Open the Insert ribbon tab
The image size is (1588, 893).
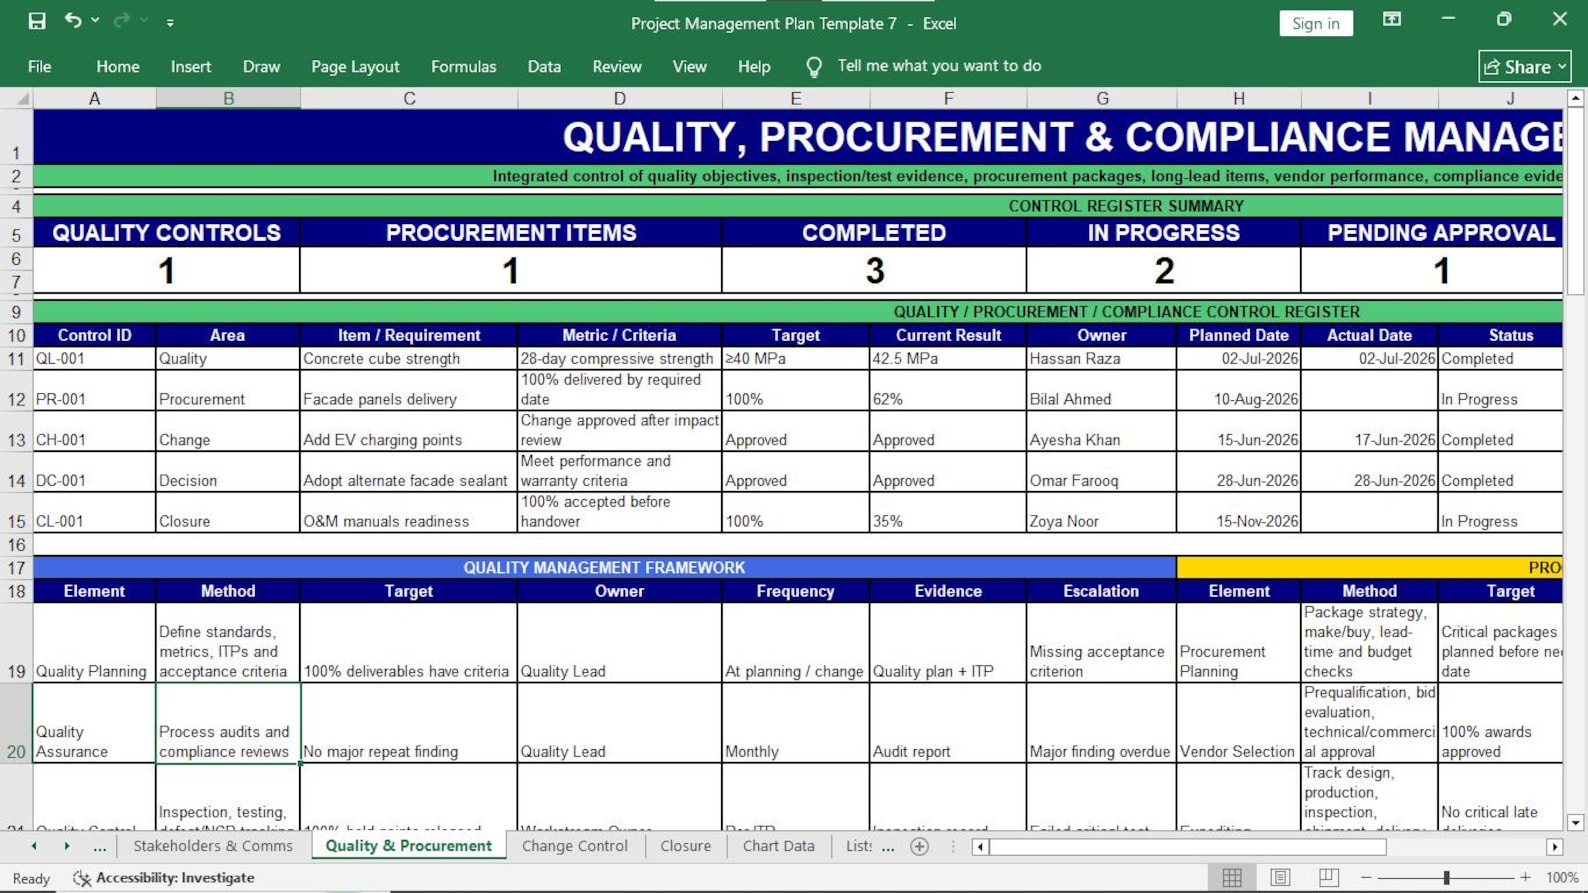[x=191, y=66]
